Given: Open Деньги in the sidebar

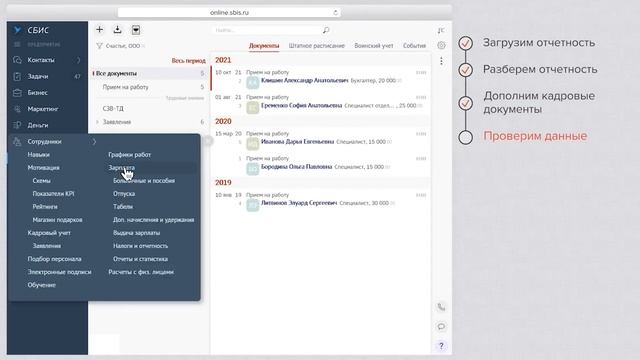Looking at the screenshot, I should tap(38, 125).
